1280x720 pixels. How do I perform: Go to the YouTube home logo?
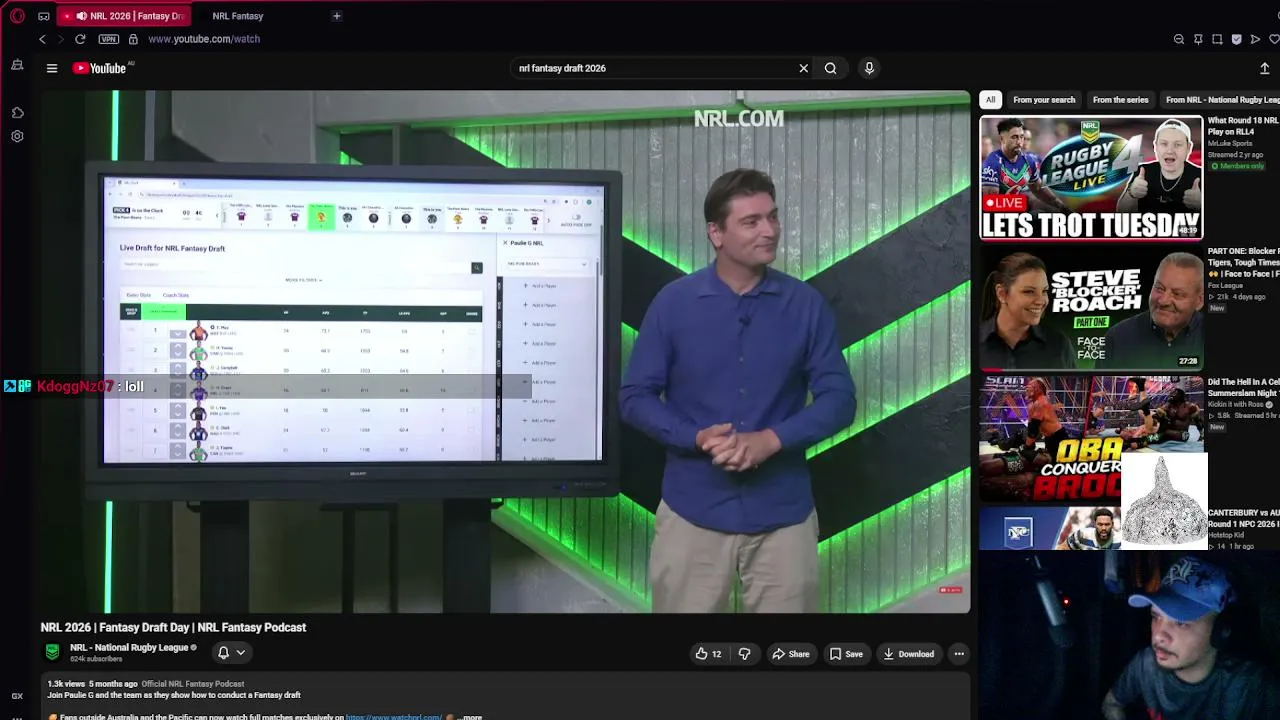(100, 68)
